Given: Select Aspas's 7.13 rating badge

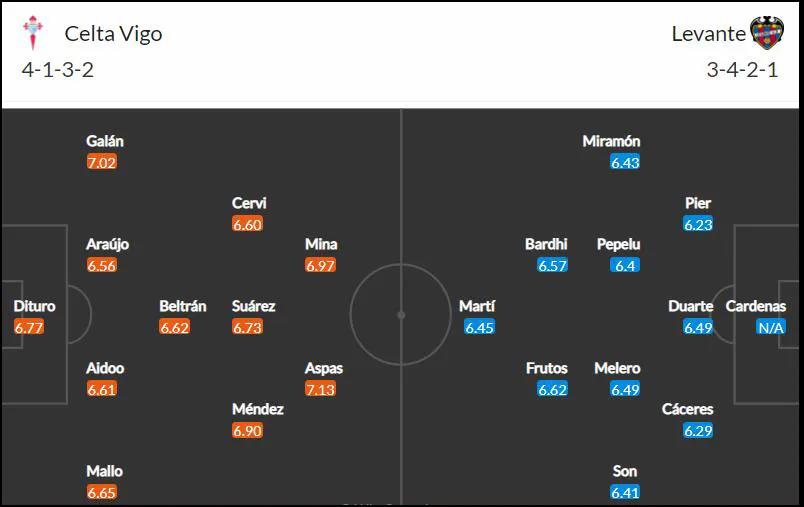Looking at the screenshot, I should [320, 389].
